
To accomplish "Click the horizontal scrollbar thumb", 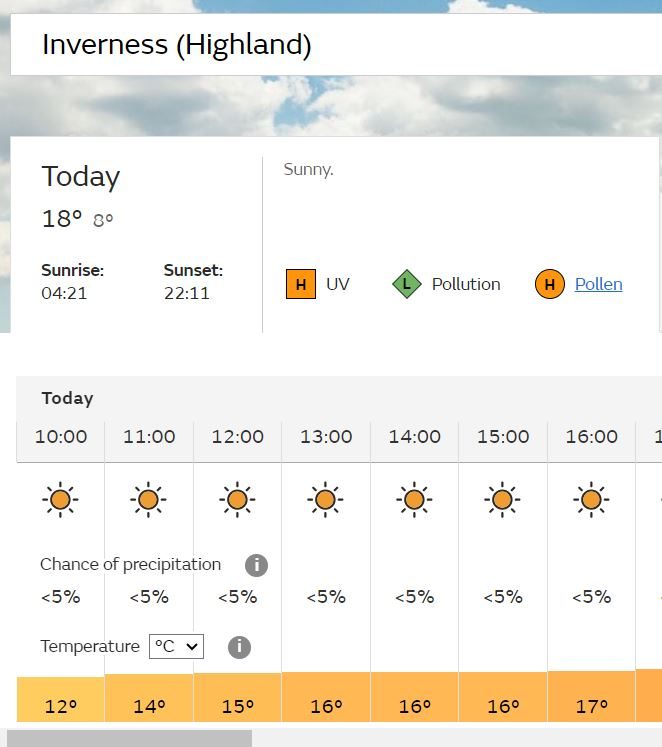I will (129, 738).
